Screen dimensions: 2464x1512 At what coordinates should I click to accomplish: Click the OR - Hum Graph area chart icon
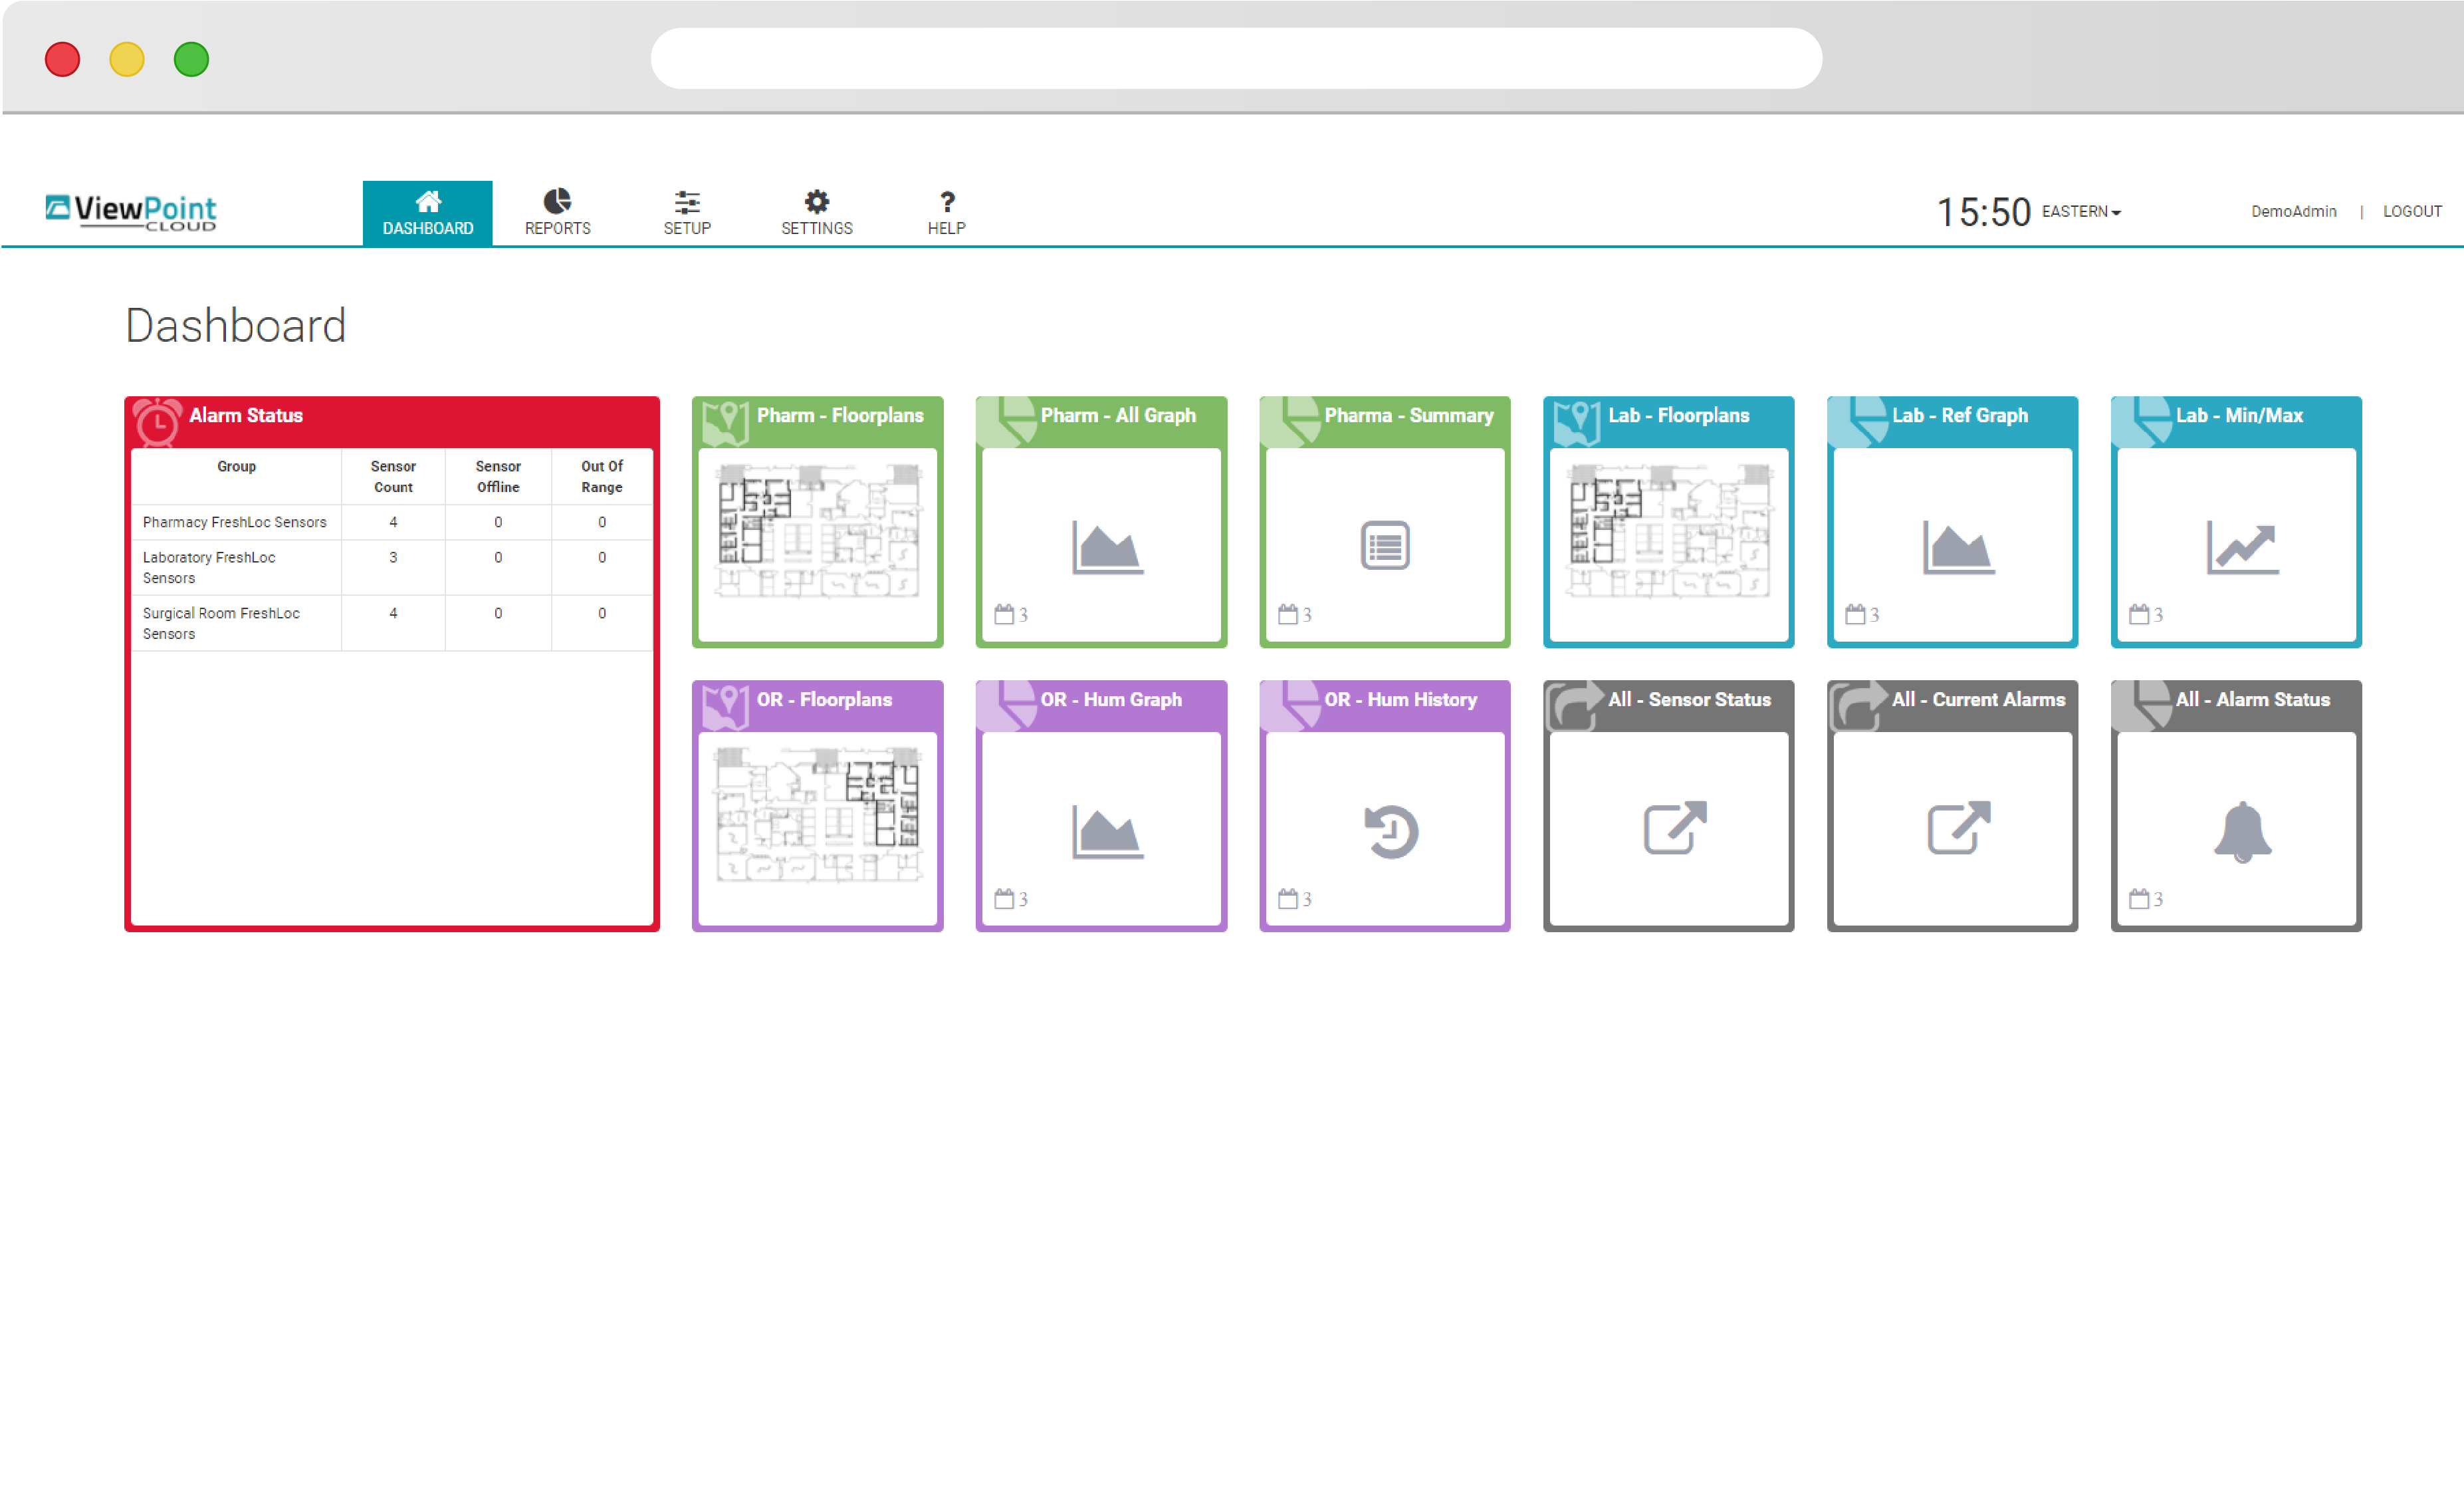tap(1107, 831)
